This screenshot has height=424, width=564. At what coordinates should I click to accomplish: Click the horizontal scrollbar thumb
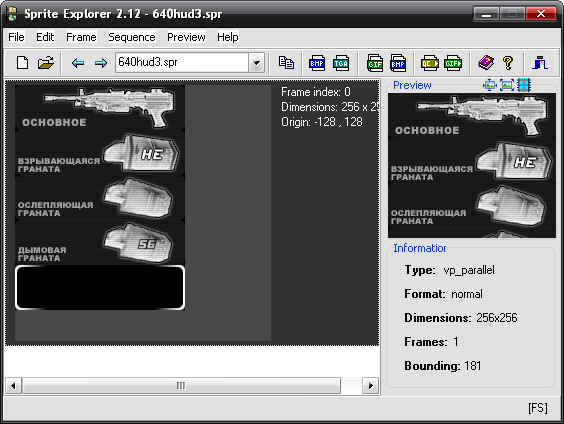[x=181, y=386]
